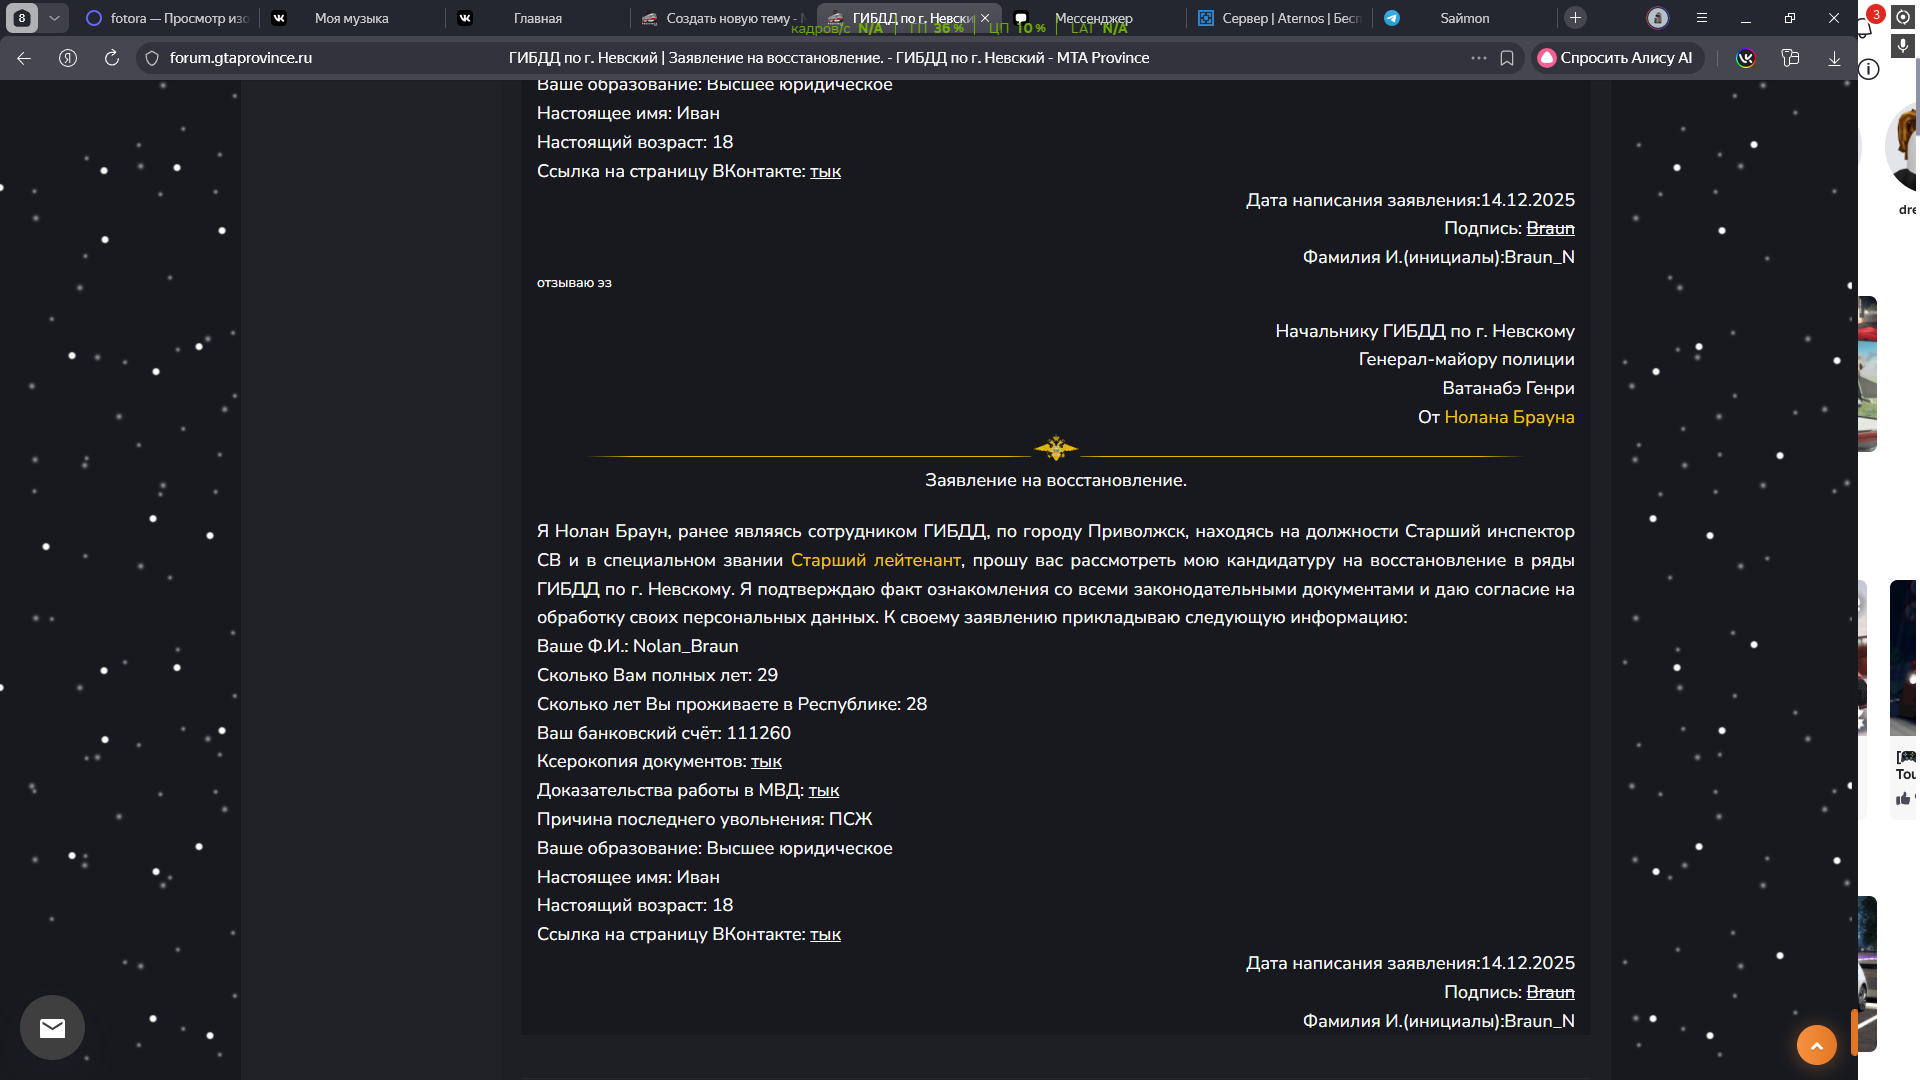Expand the tab groups dropdown arrow
The height and width of the screenshot is (1080, 1920).
point(54,18)
